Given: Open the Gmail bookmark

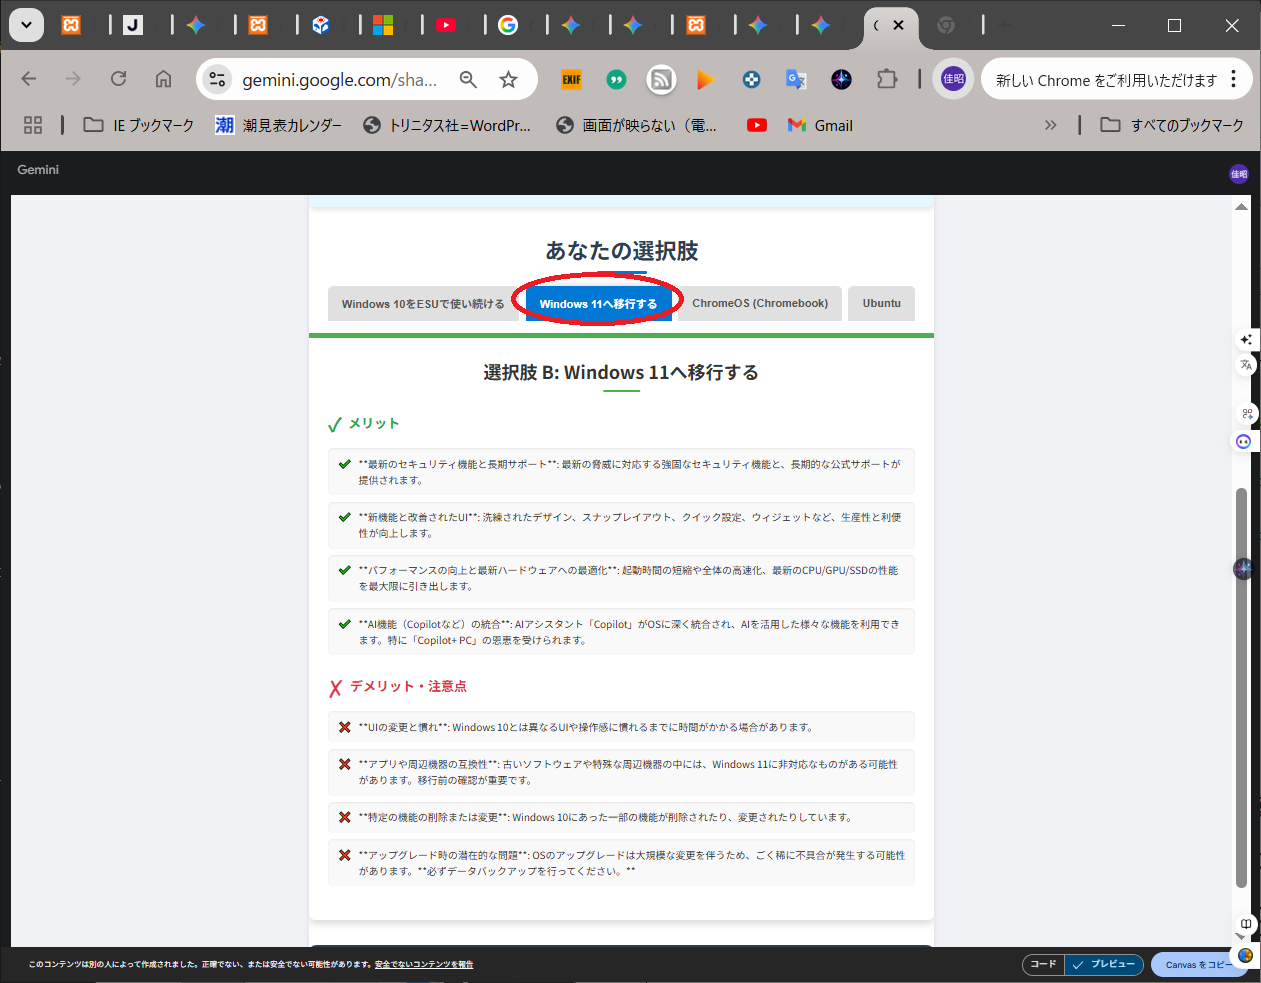Looking at the screenshot, I should pyautogui.click(x=820, y=125).
